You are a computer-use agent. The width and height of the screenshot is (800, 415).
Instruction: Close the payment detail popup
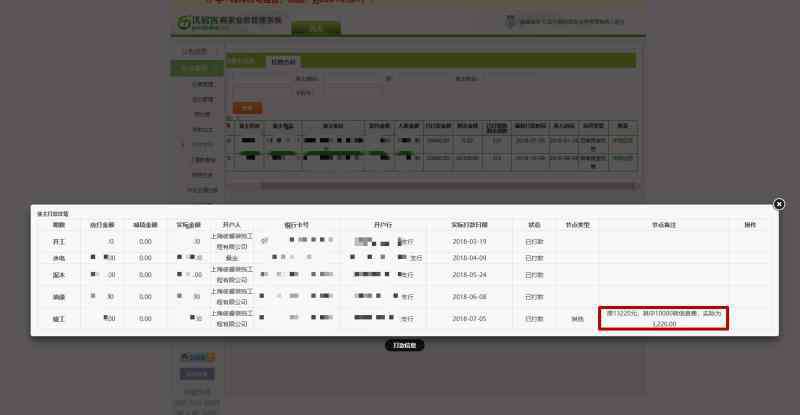tap(779, 204)
